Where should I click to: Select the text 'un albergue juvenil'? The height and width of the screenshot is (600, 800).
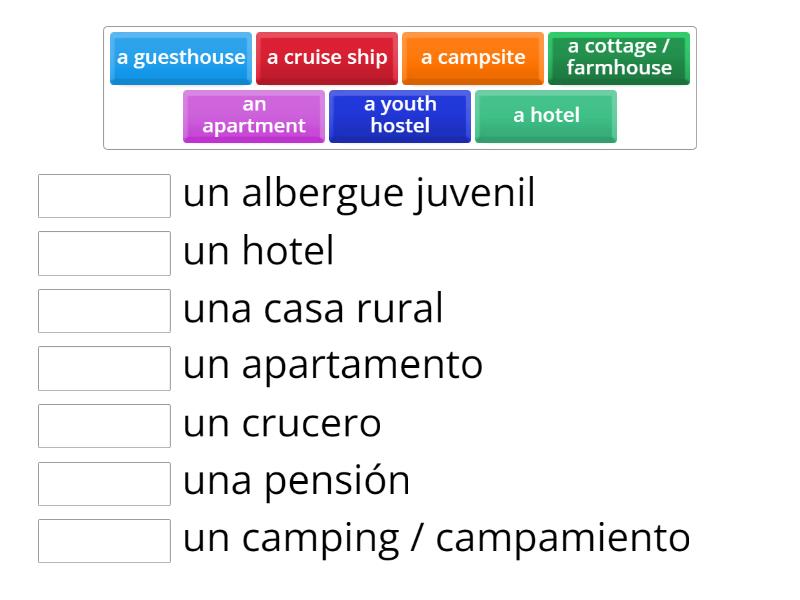(x=361, y=193)
